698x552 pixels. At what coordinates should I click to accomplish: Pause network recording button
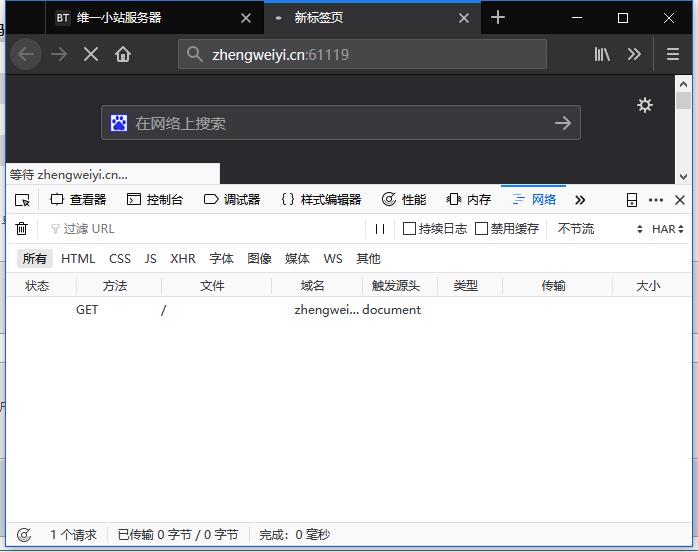[x=380, y=229]
